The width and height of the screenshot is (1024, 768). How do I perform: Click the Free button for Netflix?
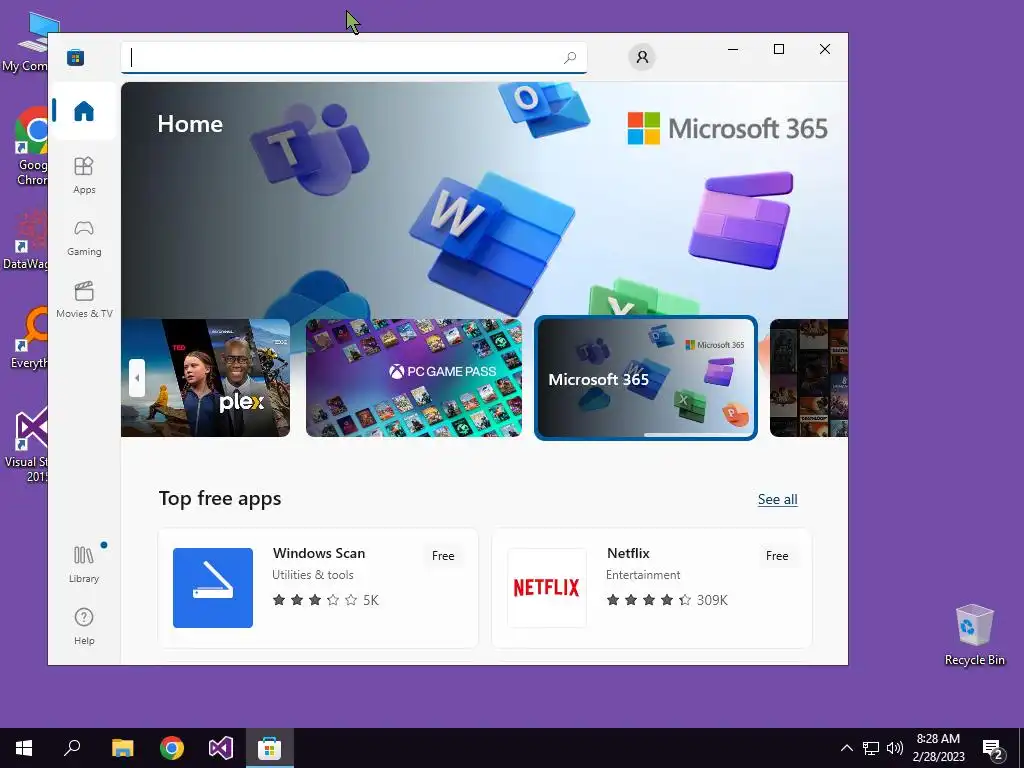(776, 556)
